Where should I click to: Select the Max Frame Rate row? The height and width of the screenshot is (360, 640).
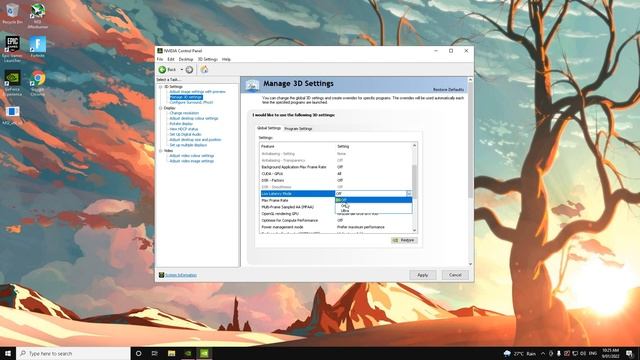coord(298,200)
